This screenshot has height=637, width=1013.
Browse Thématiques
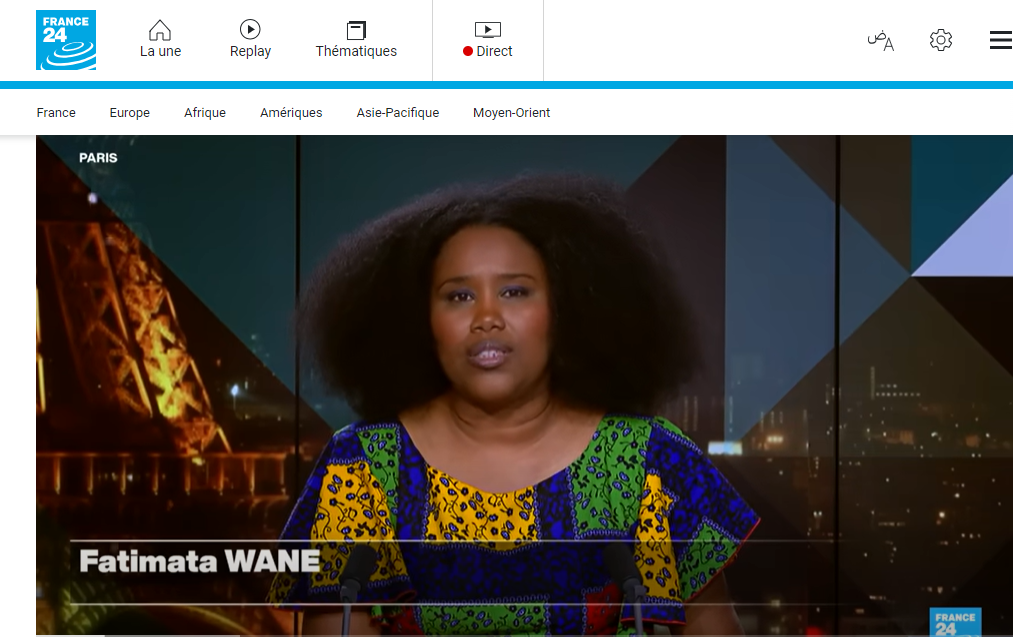356,51
